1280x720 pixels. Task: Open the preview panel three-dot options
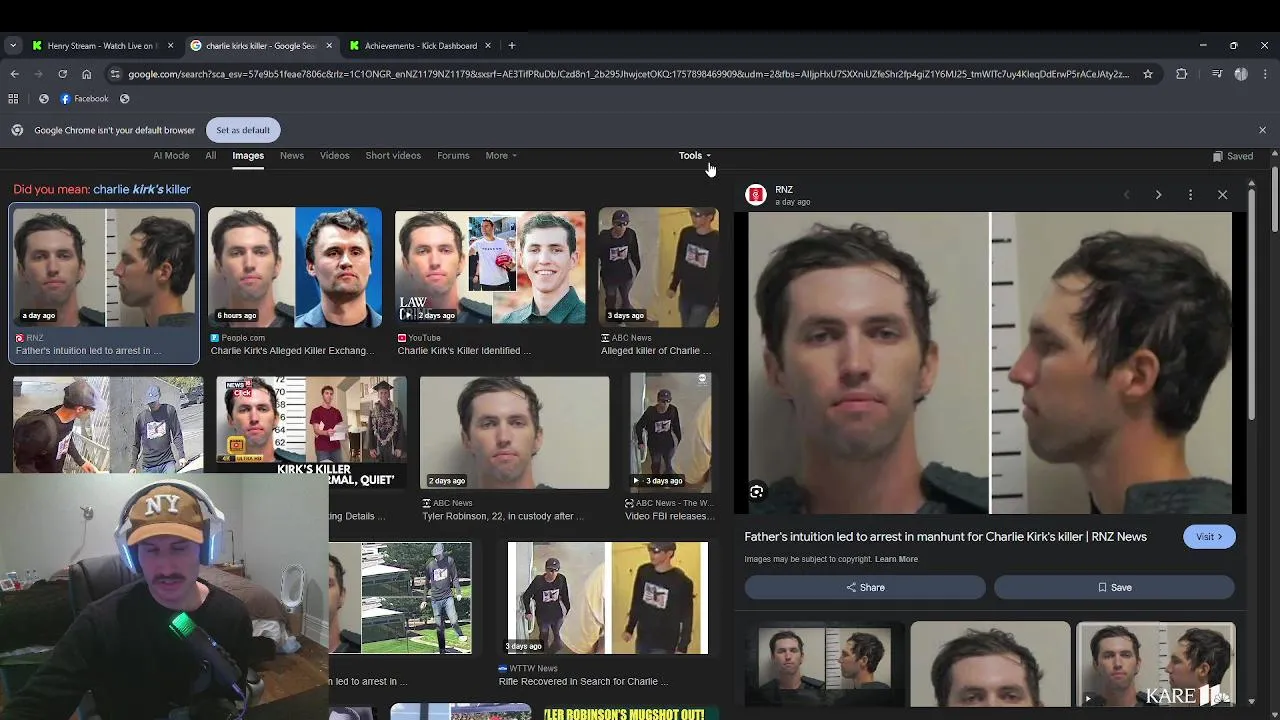pyautogui.click(x=1190, y=195)
